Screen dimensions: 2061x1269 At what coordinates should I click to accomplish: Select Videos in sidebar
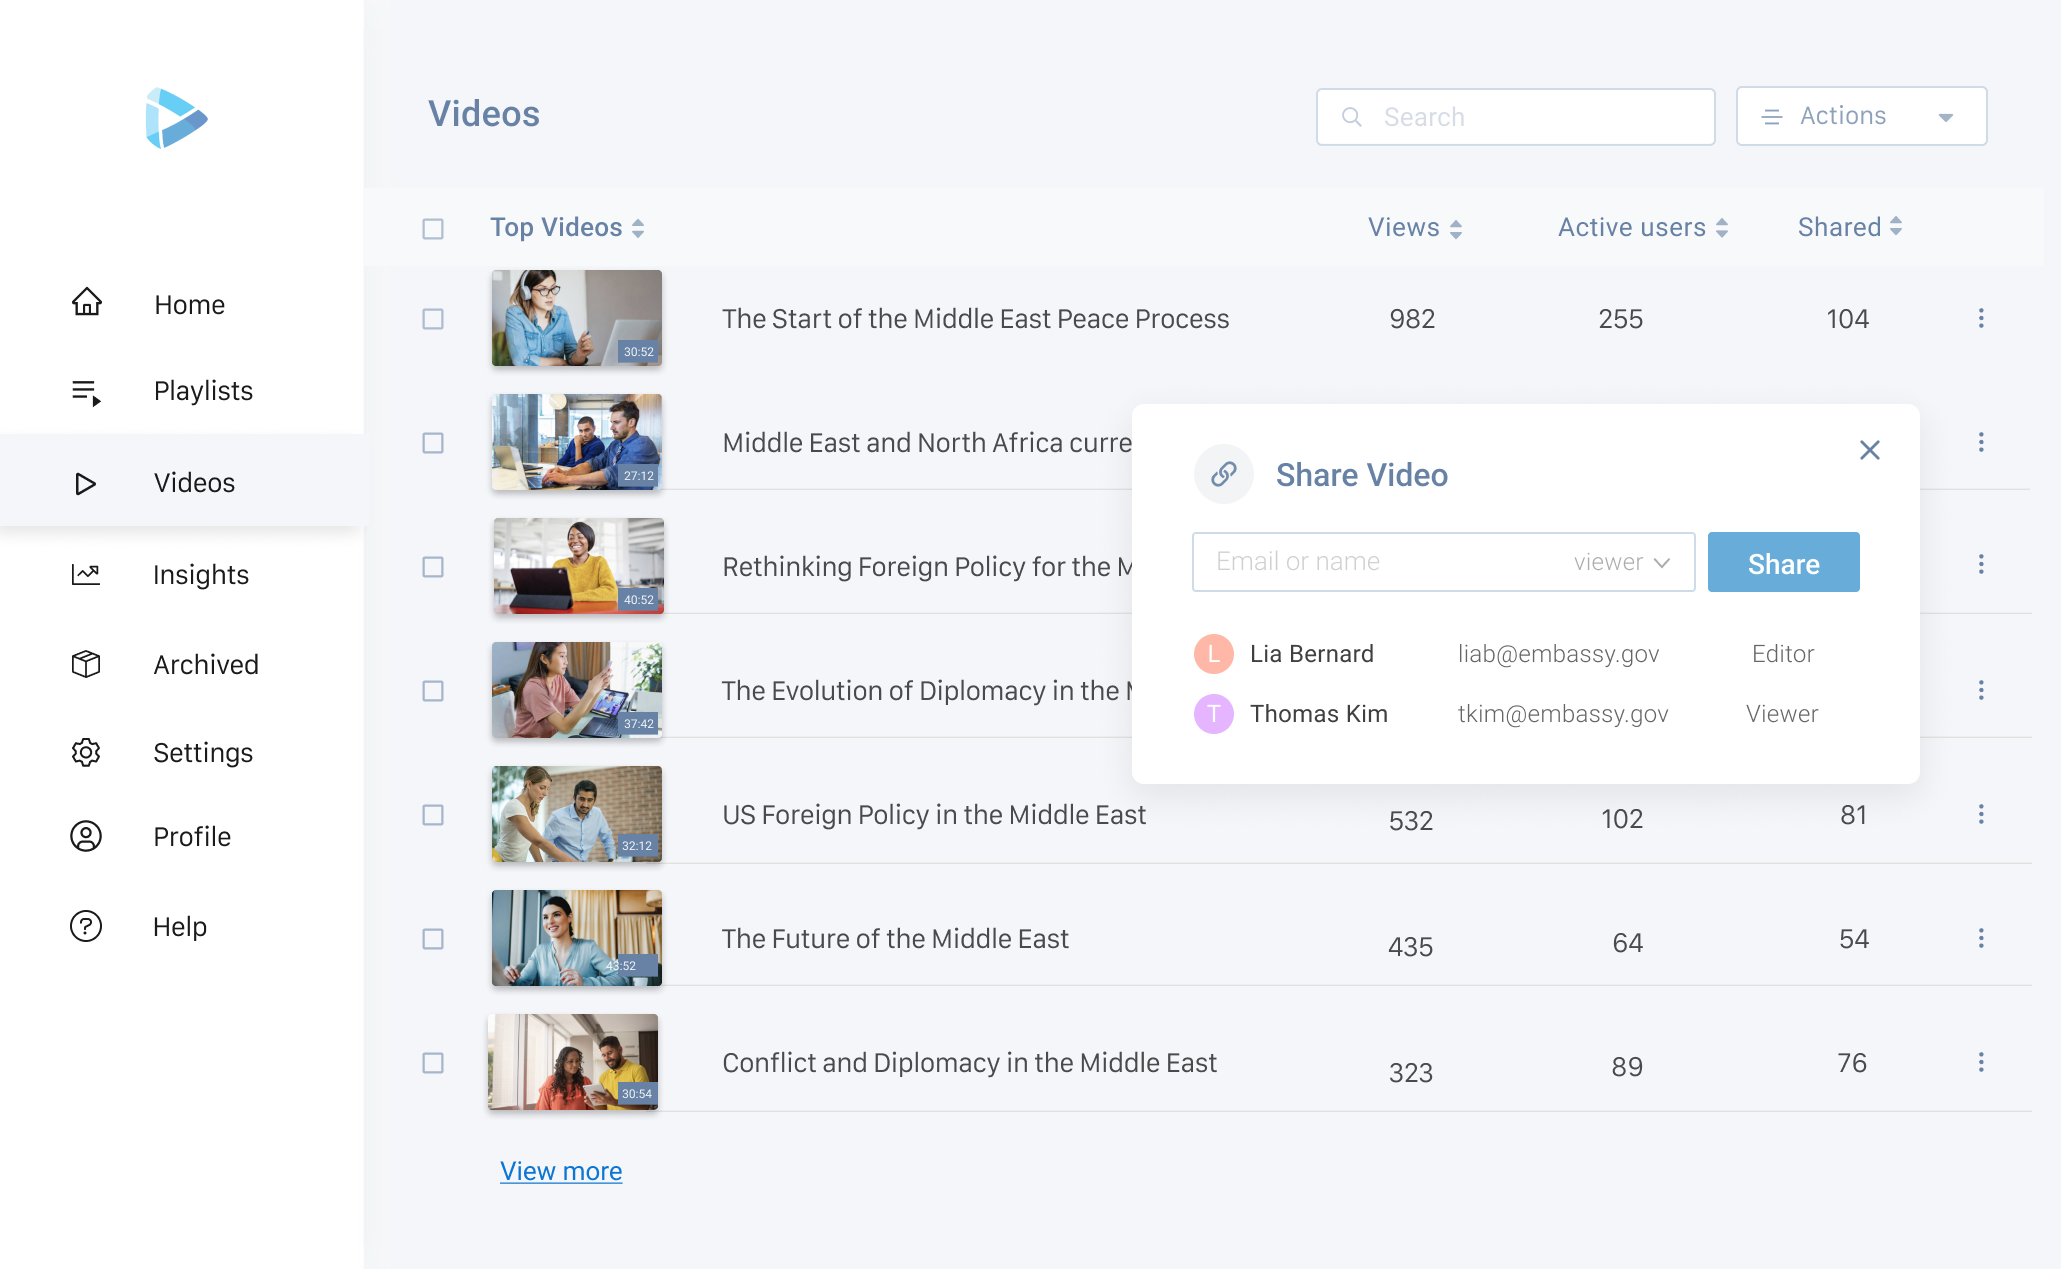pos(182,482)
